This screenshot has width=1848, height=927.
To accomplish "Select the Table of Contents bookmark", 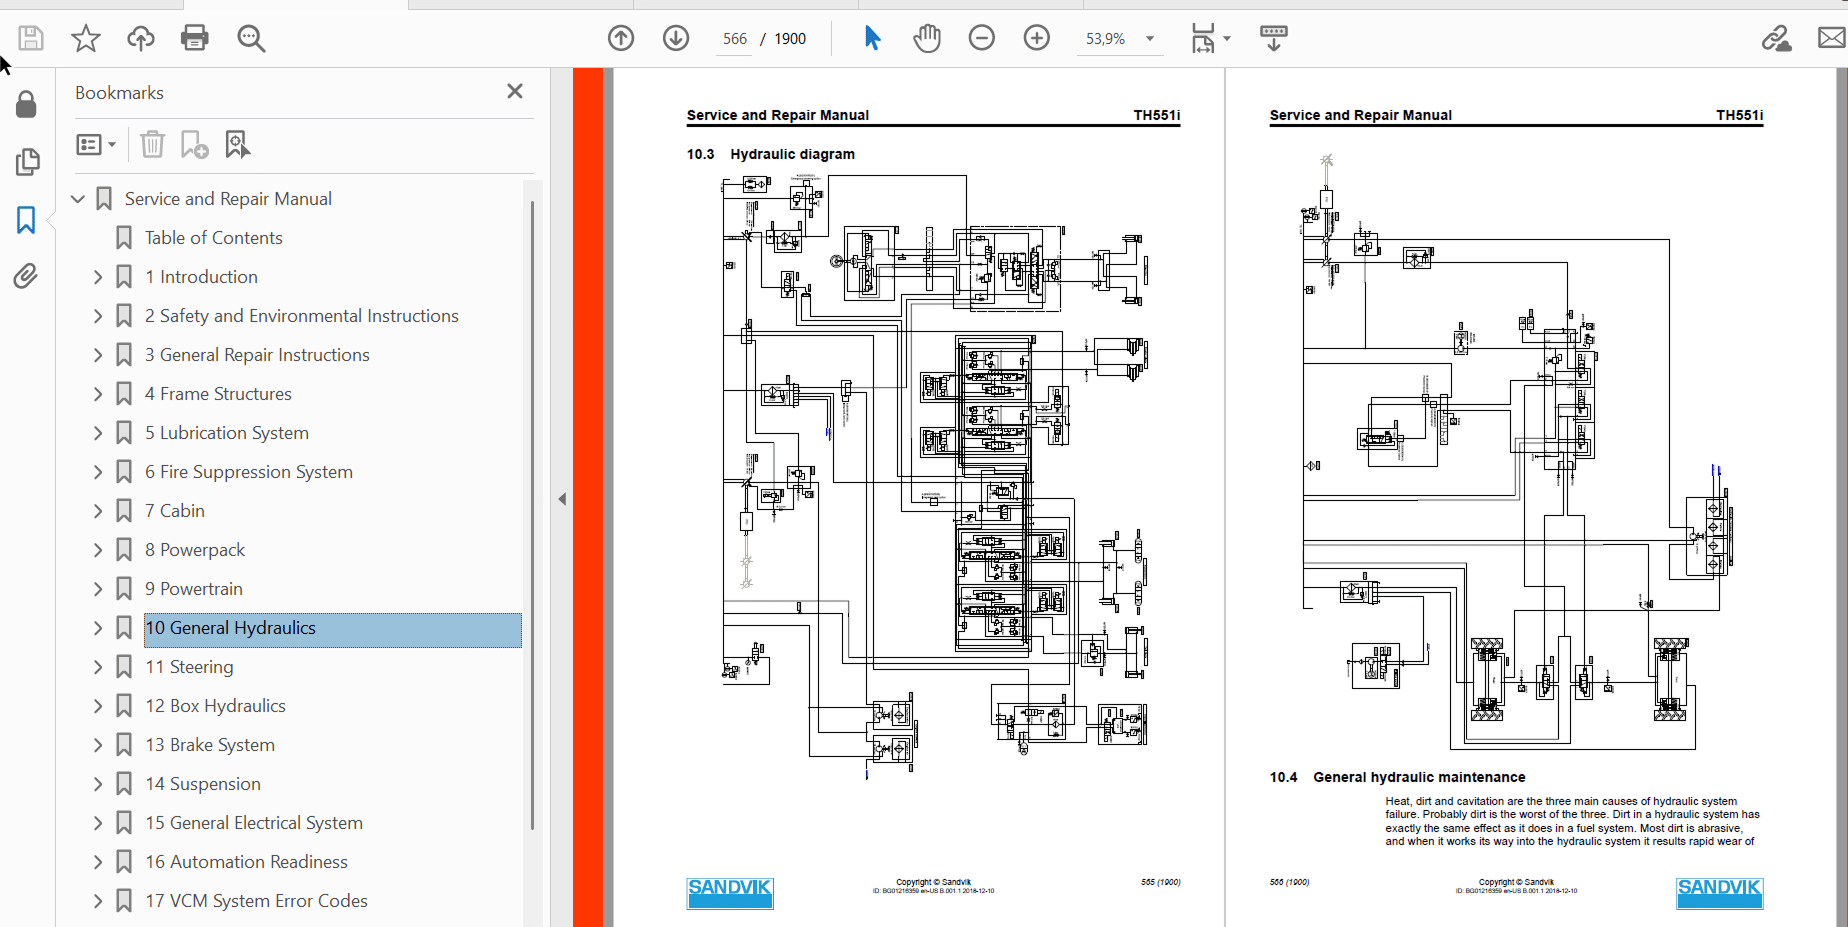I will [x=213, y=238].
